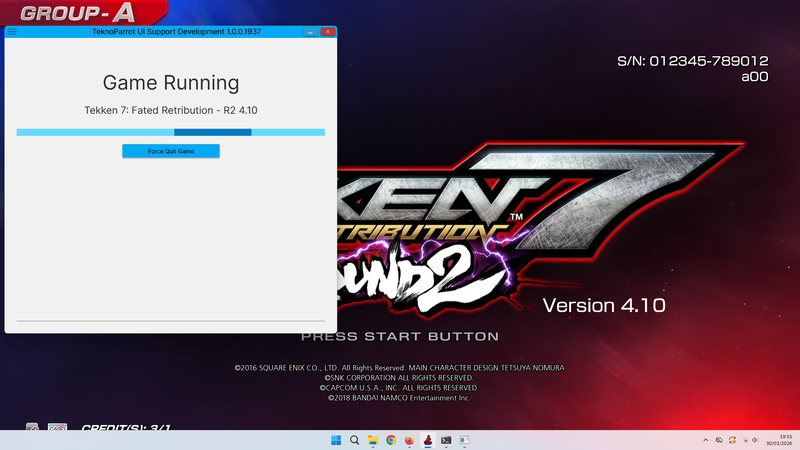Click the 'Version 4.10' game text

coord(604,306)
